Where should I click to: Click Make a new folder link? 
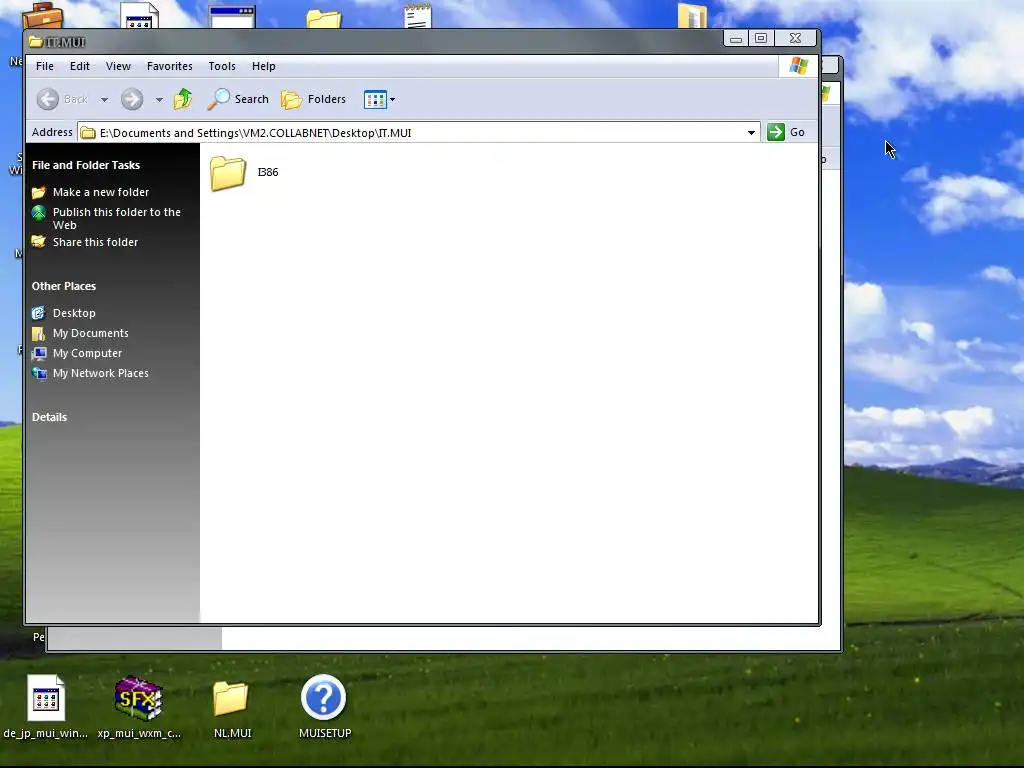pyautogui.click(x=101, y=192)
